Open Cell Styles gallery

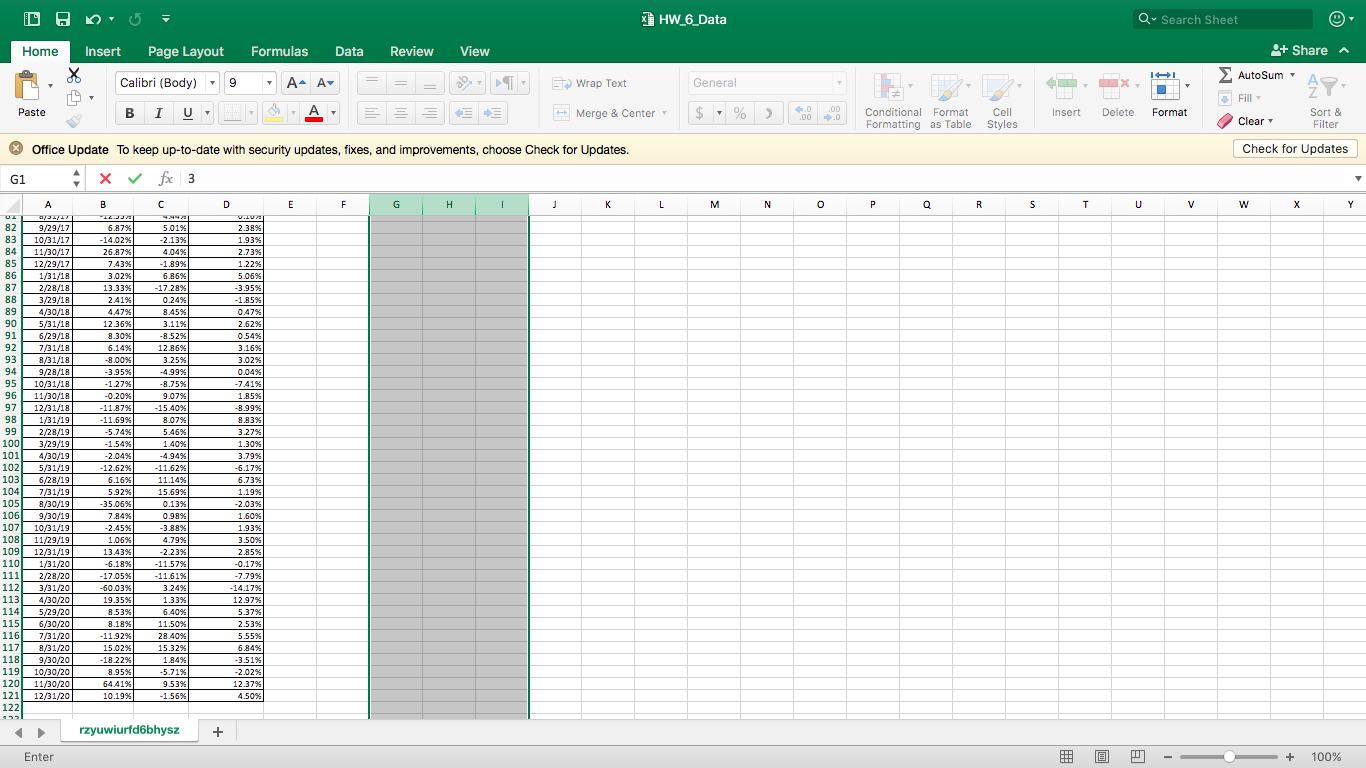click(1002, 102)
